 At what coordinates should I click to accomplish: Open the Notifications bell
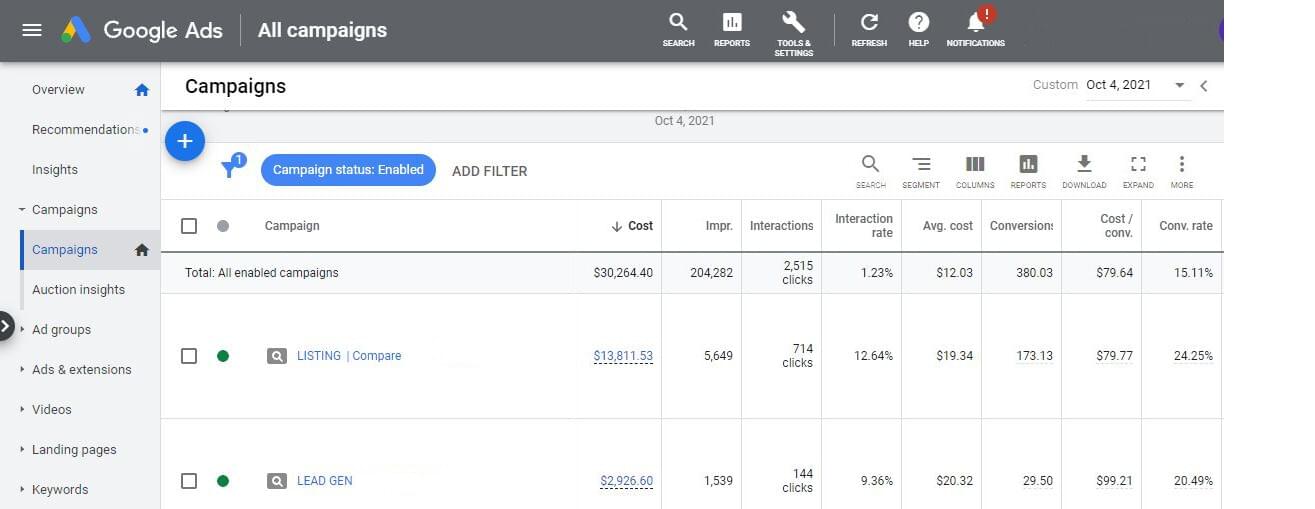[975, 24]
